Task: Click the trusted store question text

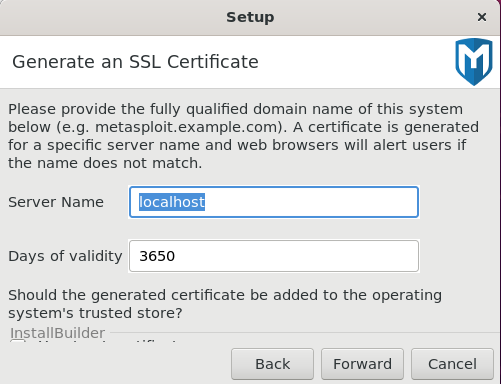Action: (225, 304)
